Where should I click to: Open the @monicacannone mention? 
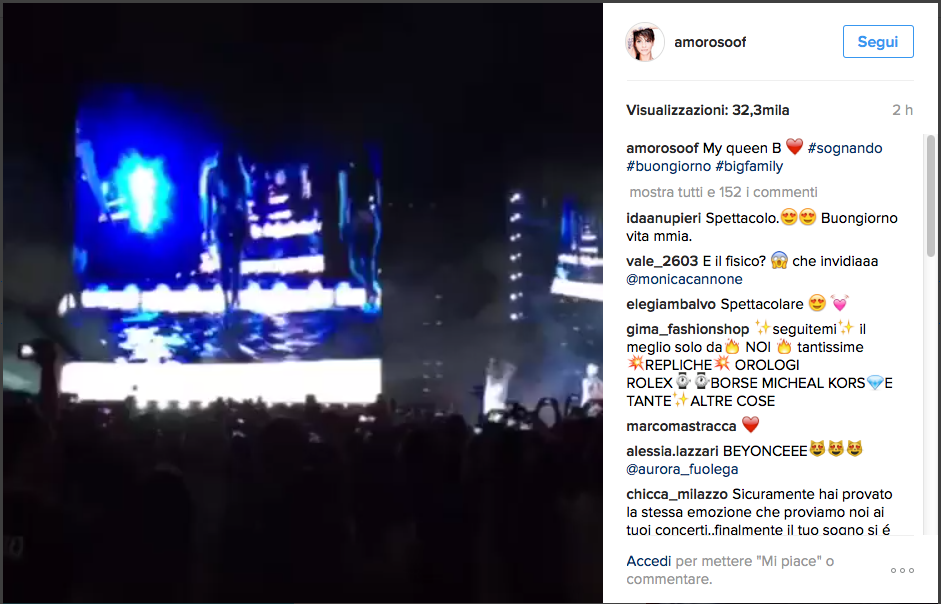pyautogui.click(x=684, y=279)
